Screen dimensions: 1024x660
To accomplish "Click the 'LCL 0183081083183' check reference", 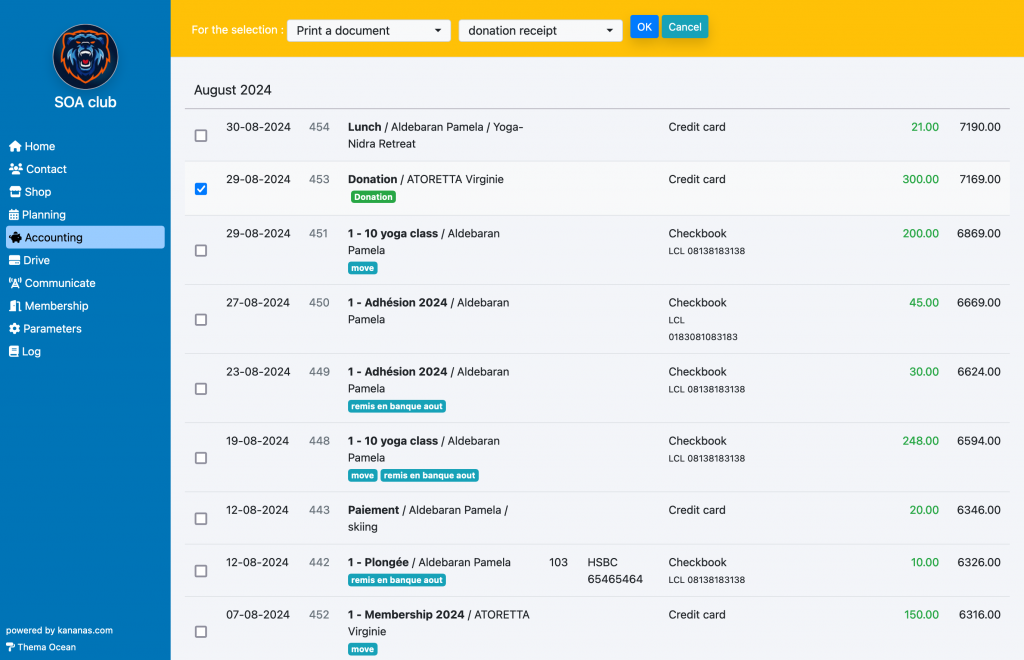I will (x=703, y=329).
